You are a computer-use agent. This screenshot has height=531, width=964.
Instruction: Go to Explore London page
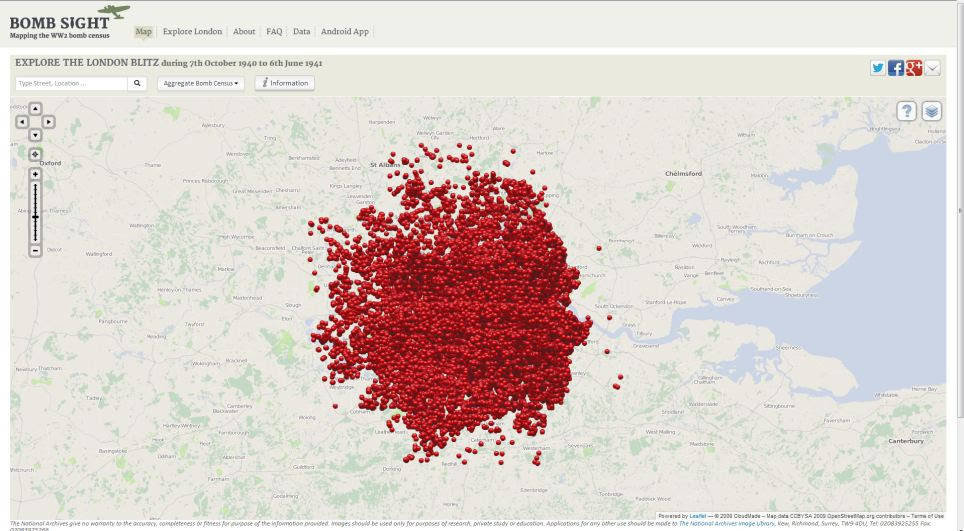click(192, 31)
